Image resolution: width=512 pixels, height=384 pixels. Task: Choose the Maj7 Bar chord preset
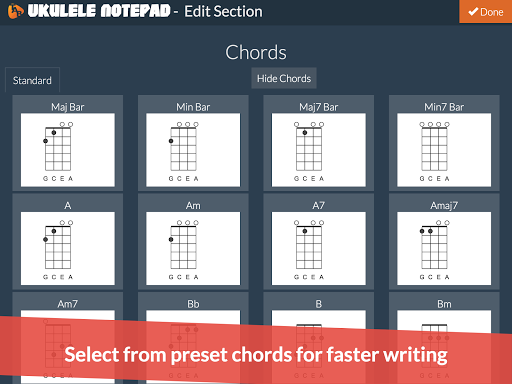tap(318, 143)
